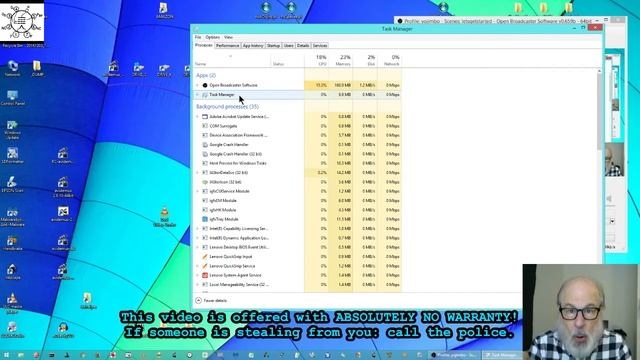Sort processes by Network column

390,60
